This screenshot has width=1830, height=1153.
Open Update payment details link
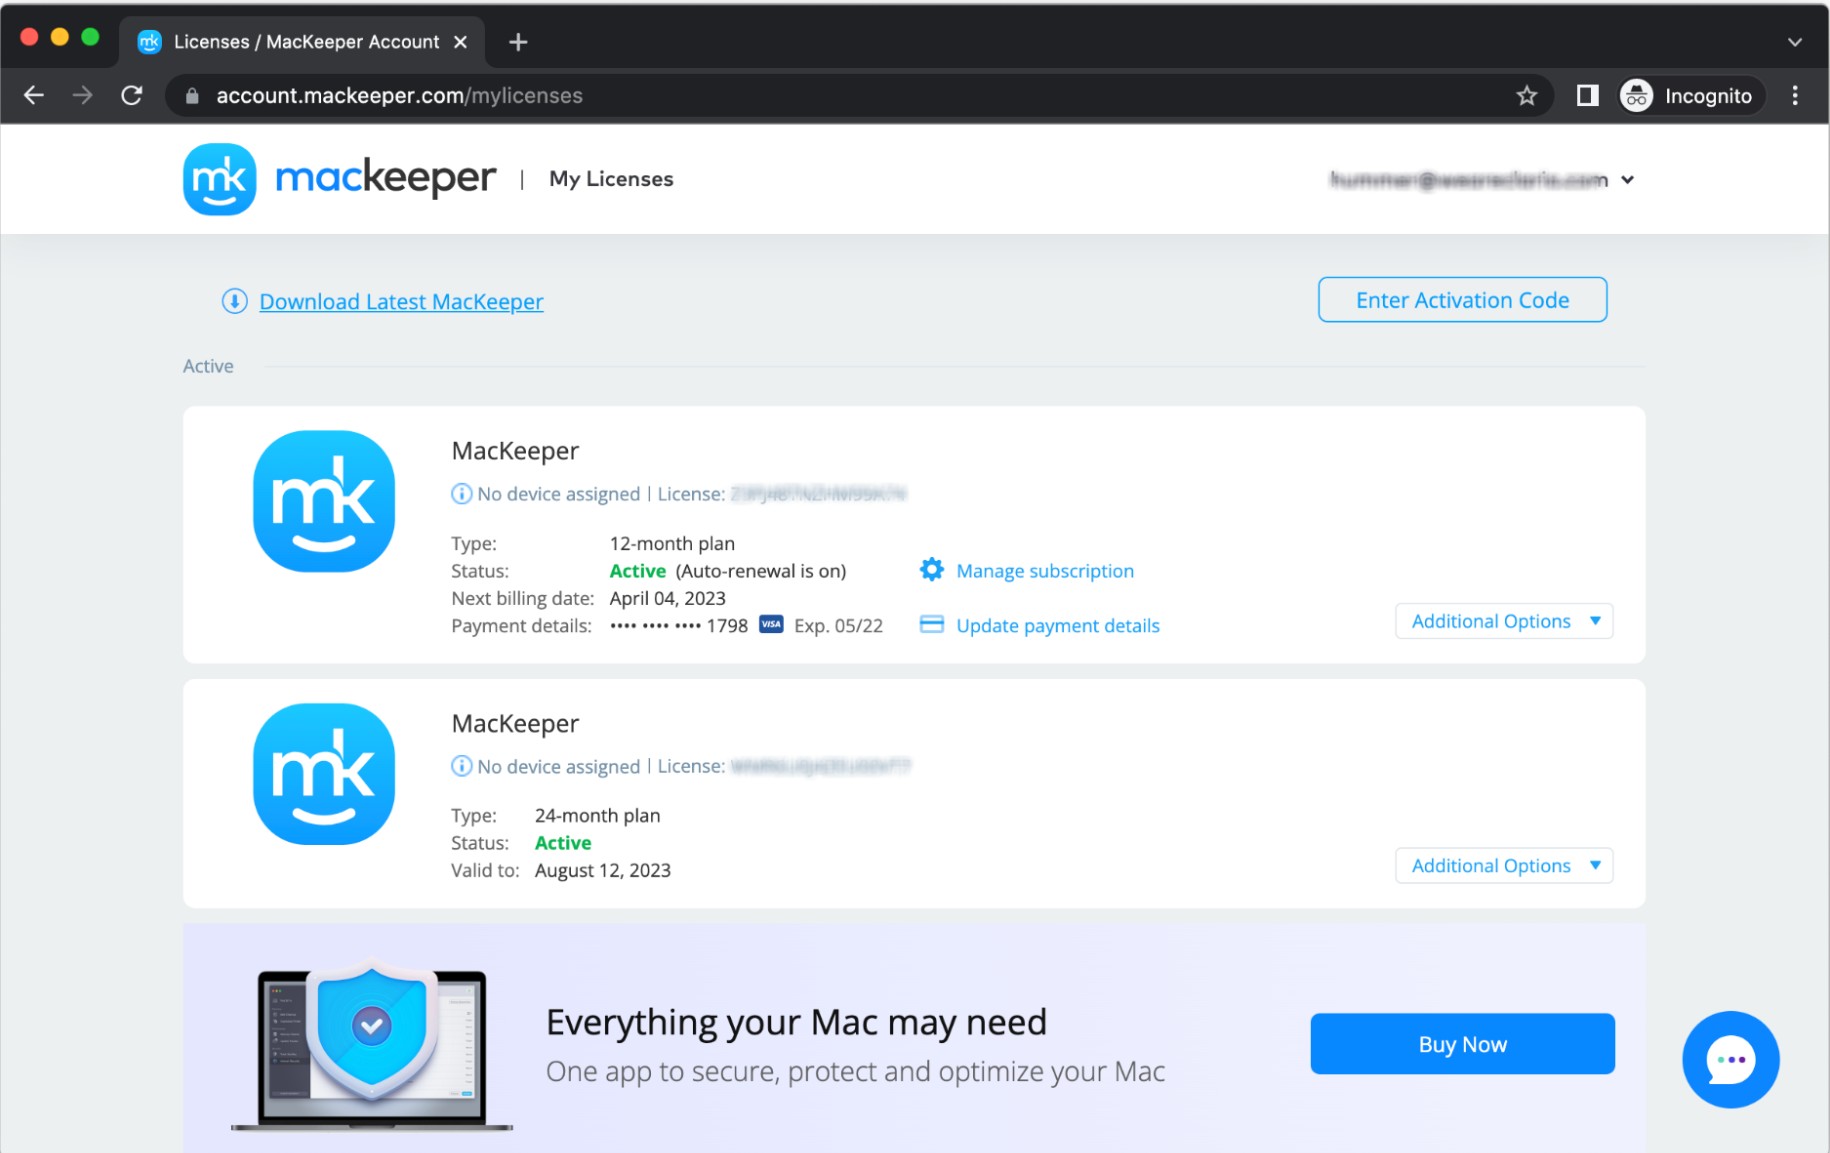(1058, 626)
